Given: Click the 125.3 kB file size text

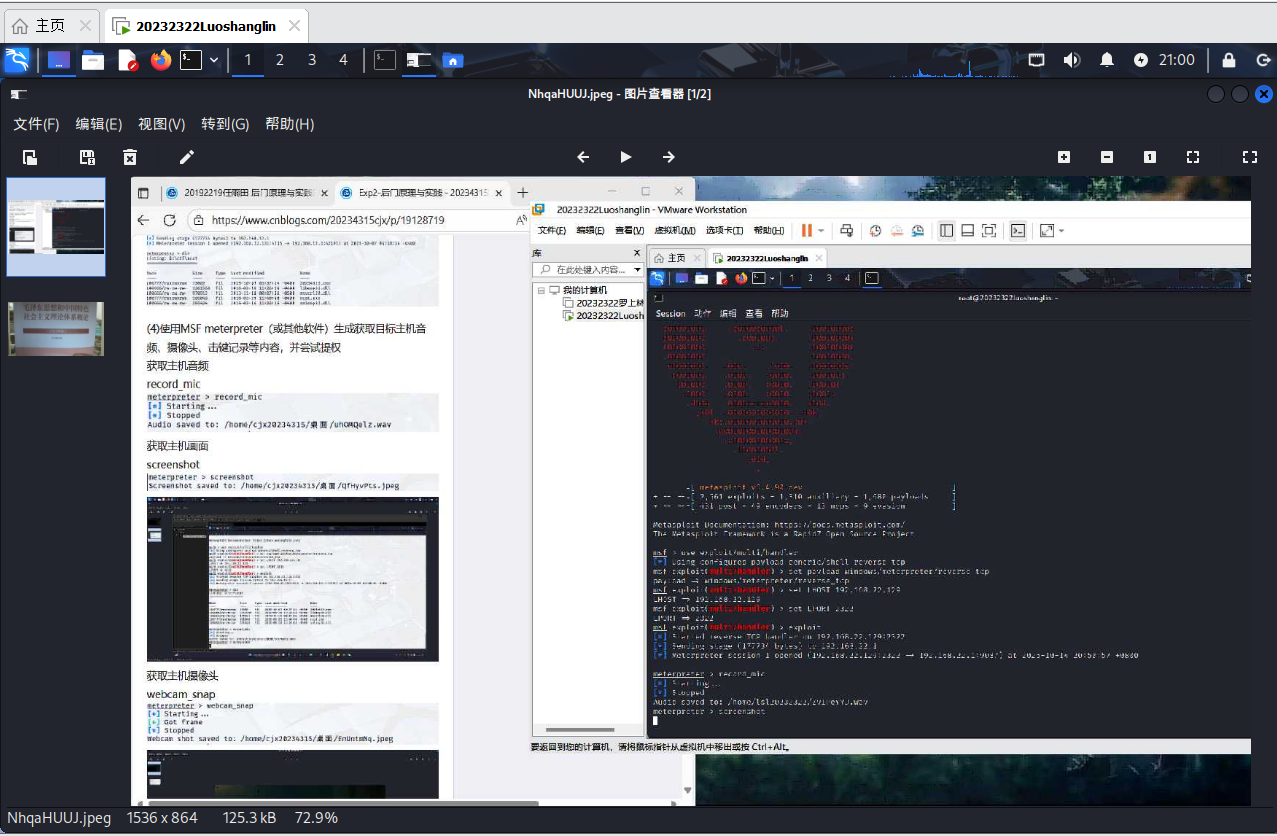Looking at the screenshot, I should (249, 818).
